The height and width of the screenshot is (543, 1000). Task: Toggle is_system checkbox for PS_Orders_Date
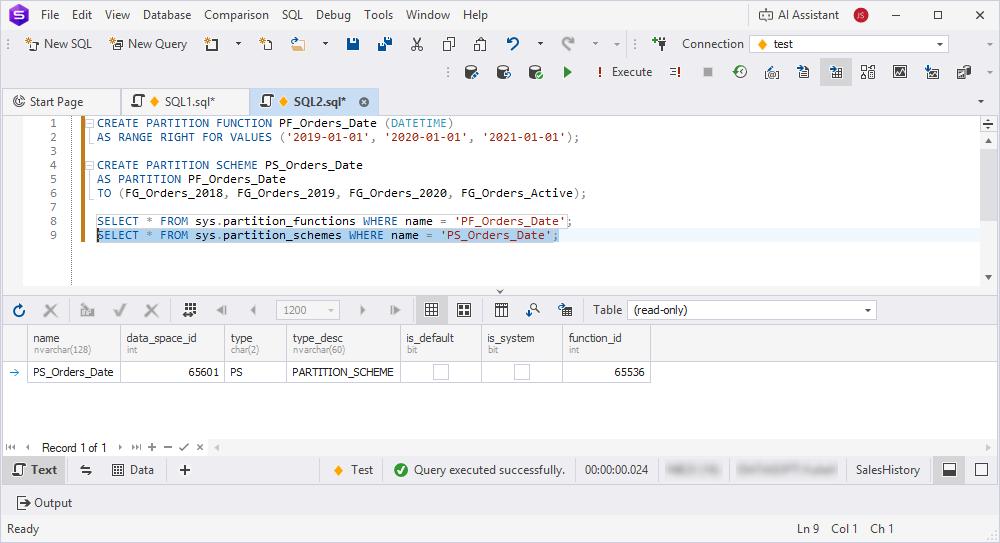tap(522, 372)
